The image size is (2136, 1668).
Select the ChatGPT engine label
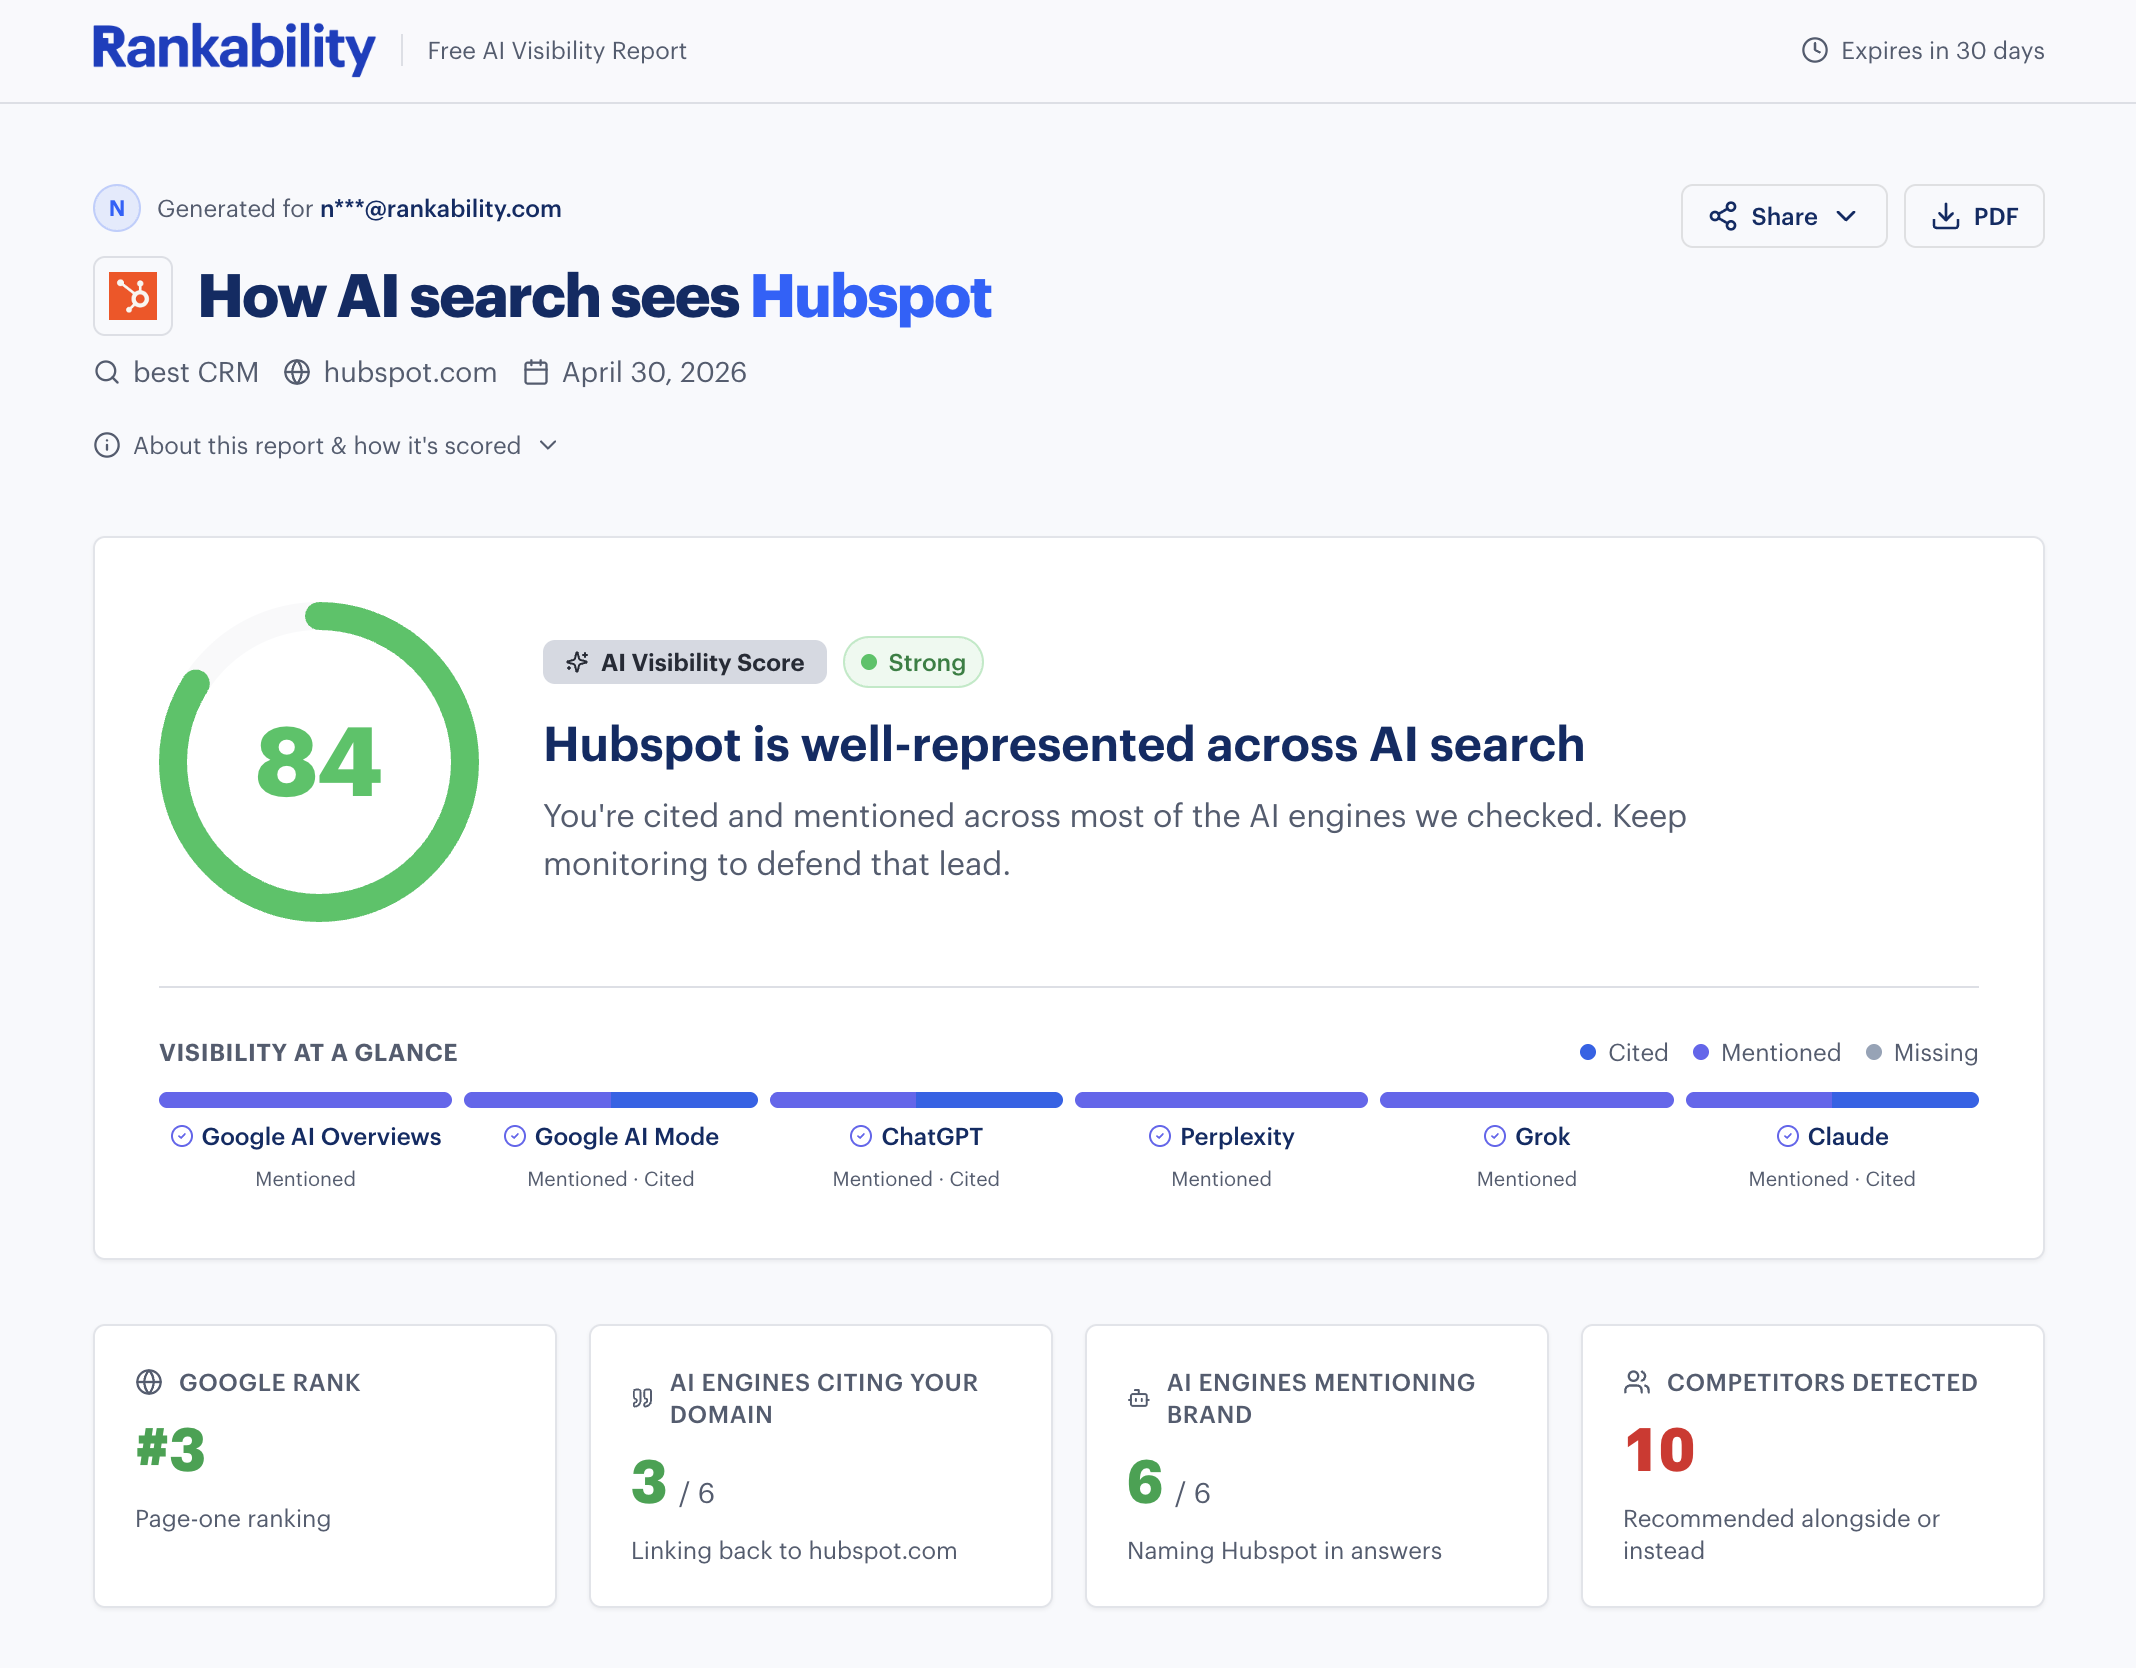pos(932,1136)
